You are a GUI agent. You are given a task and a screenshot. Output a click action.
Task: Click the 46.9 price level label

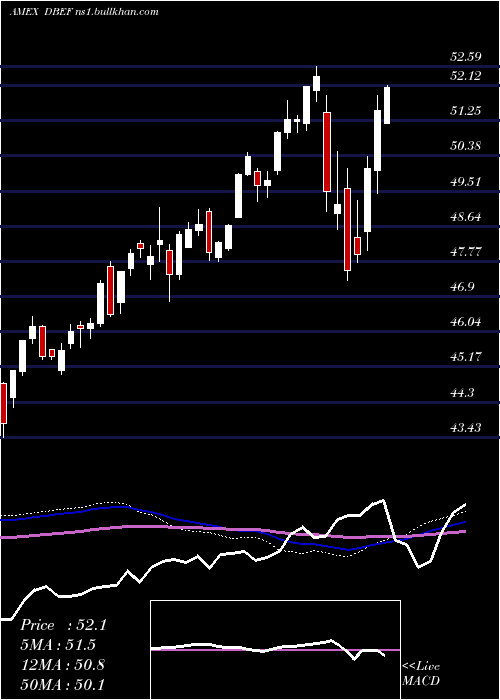[x=462, y=287]
